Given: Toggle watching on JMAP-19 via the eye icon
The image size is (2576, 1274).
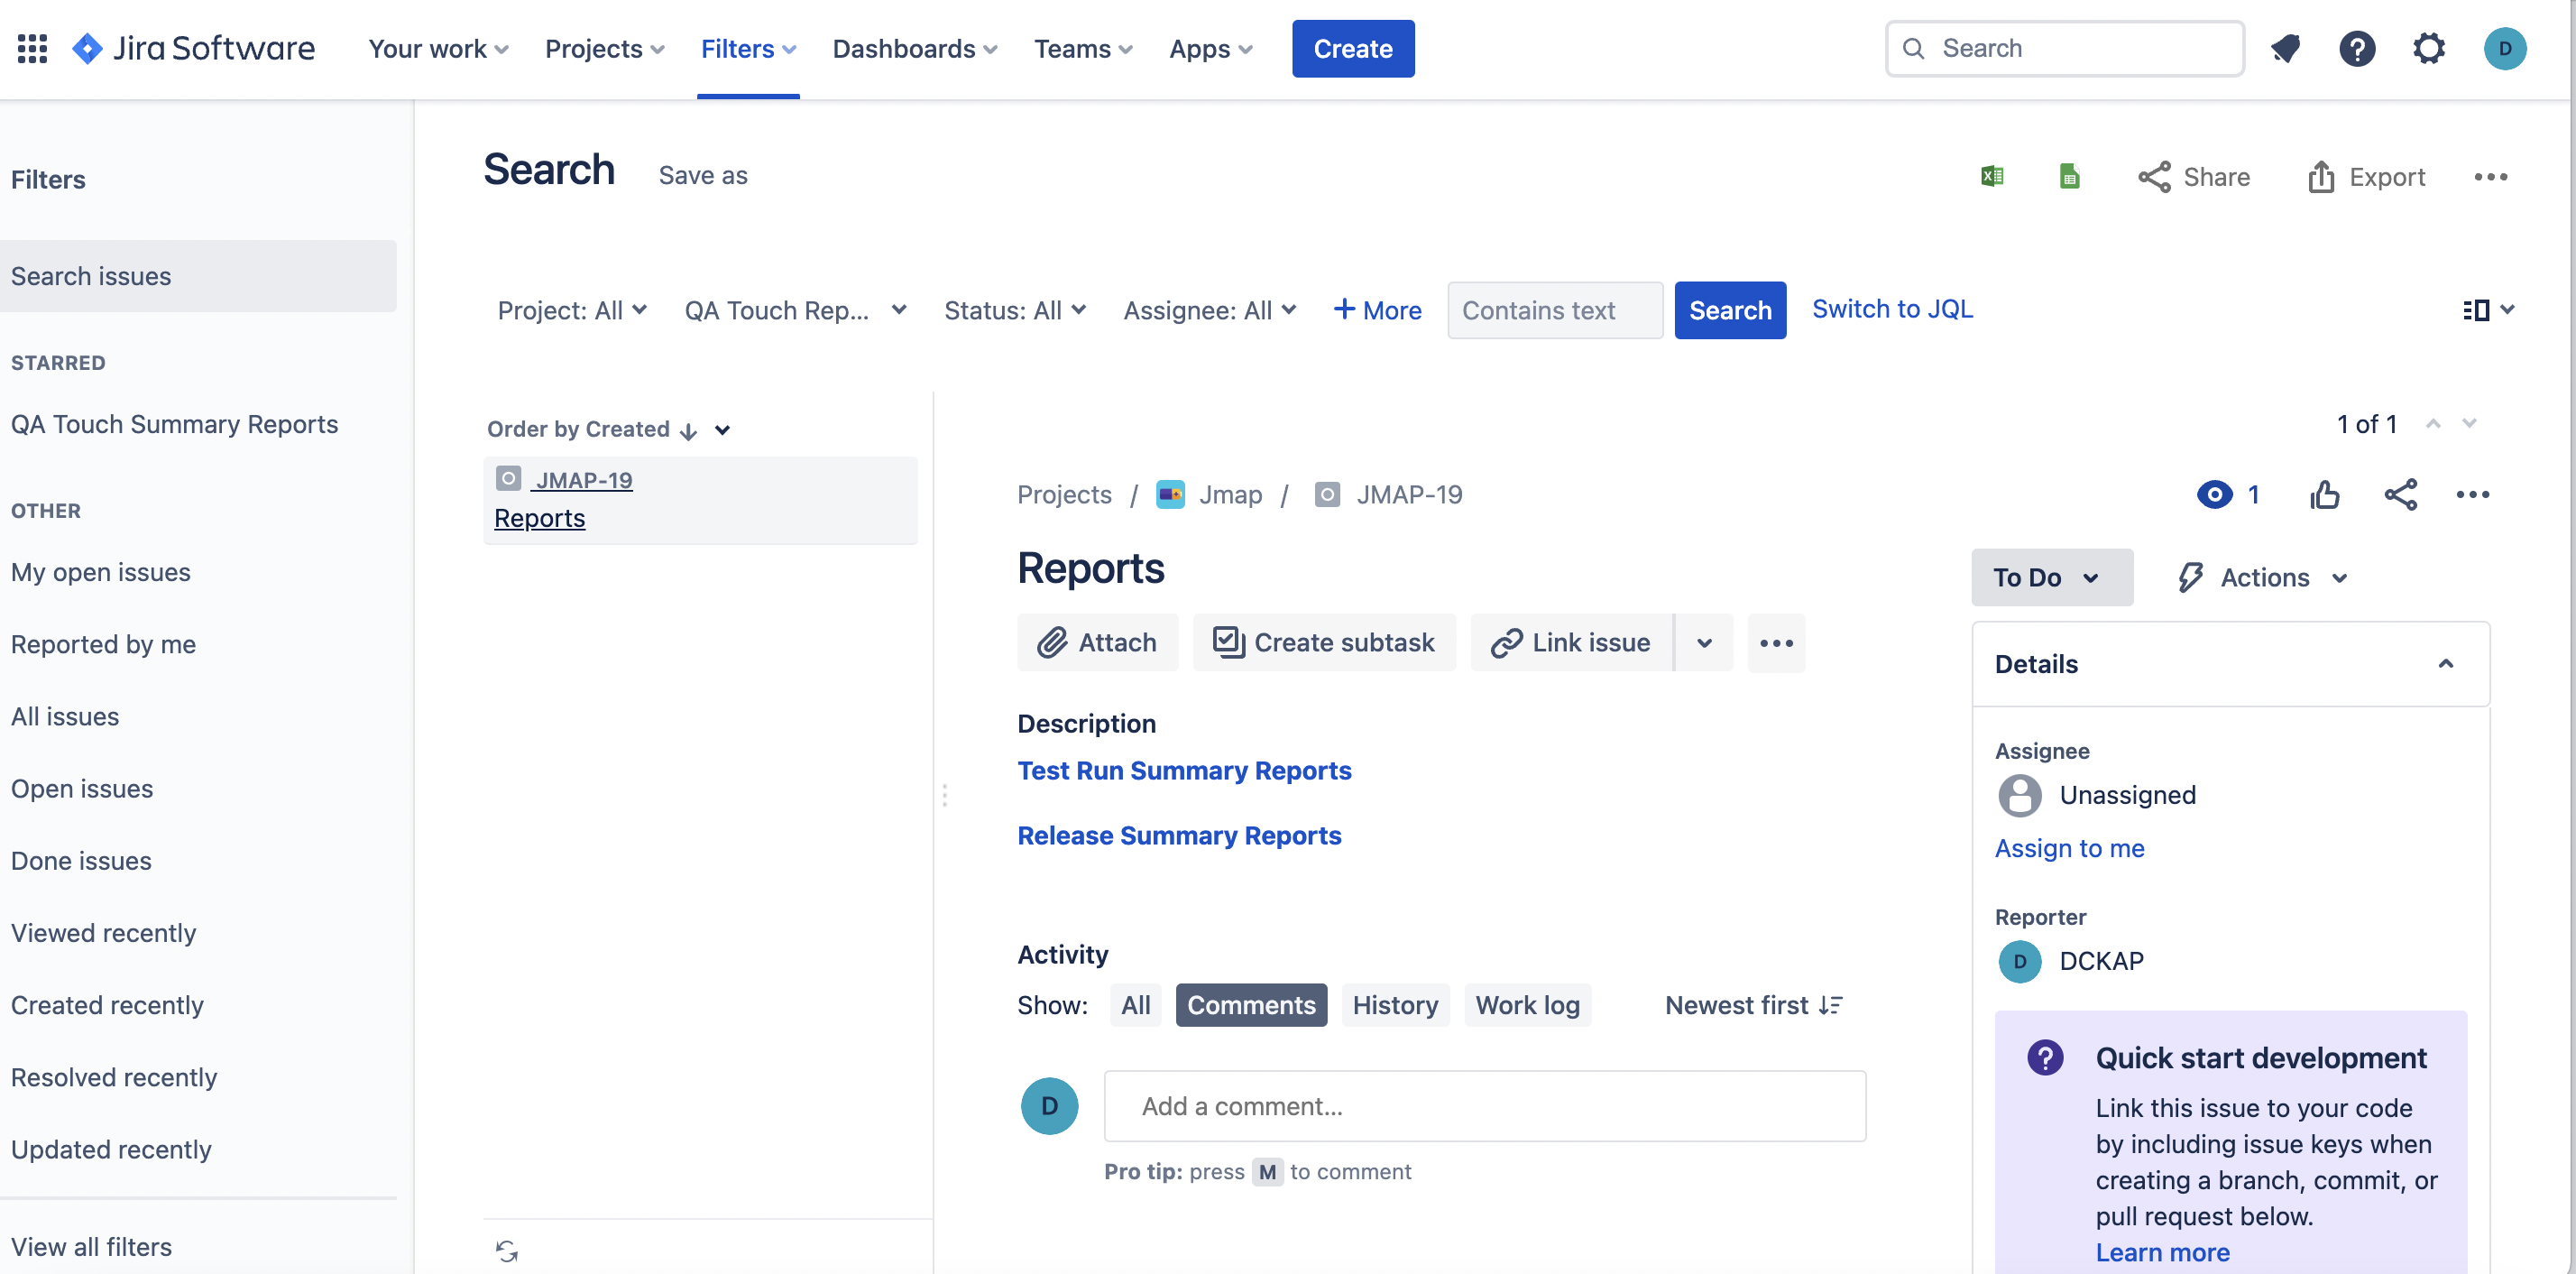Looking at the screenshot, I should tap(2215, 494).
